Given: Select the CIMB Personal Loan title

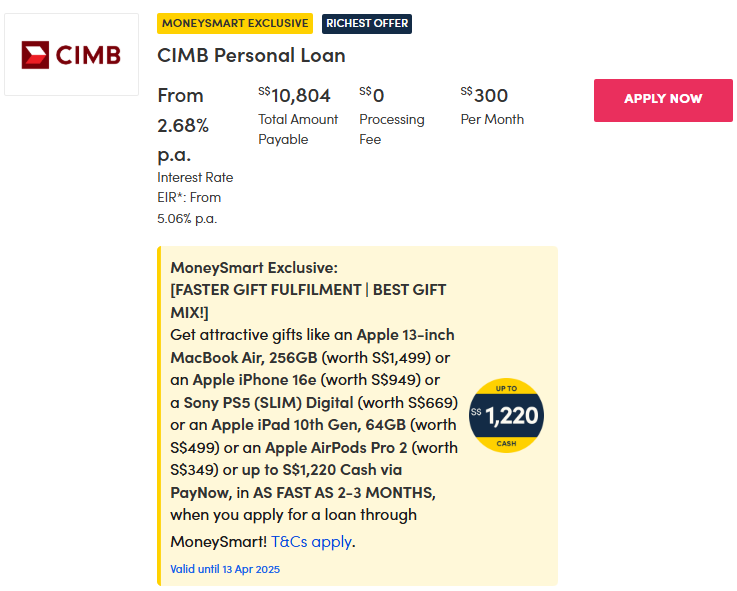Looking at the screenshot, I should point(251,55).
